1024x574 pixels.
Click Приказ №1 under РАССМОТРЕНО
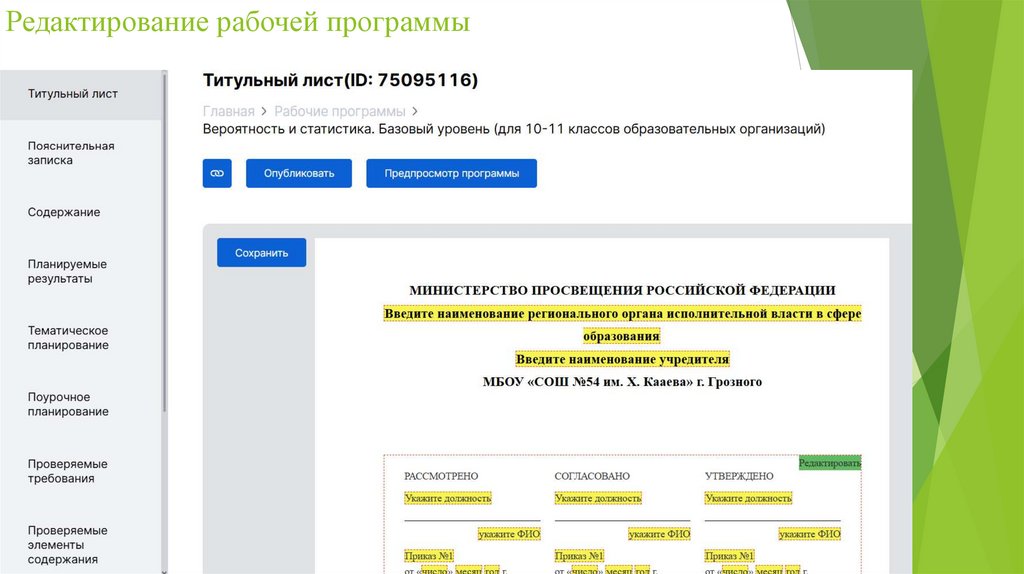(x=428, y=556)
